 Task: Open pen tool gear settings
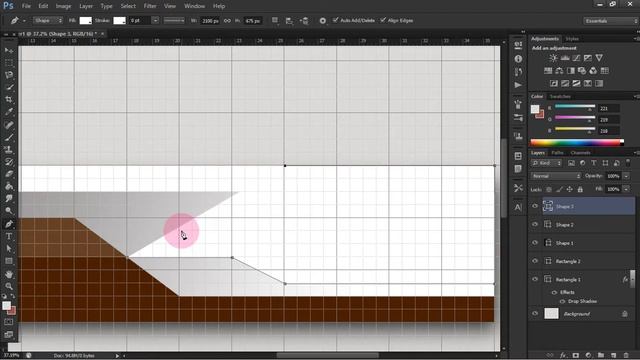coord(322,20)
